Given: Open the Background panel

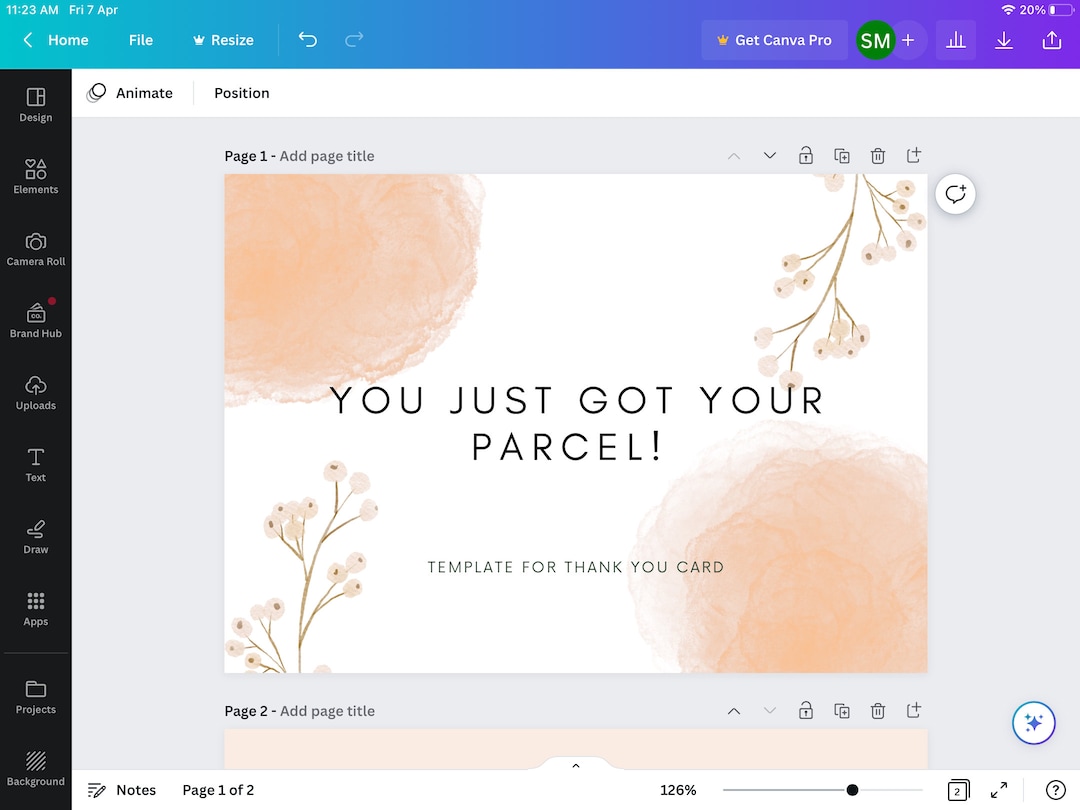Looking at the screenshot, I should [x=36, y=768].
